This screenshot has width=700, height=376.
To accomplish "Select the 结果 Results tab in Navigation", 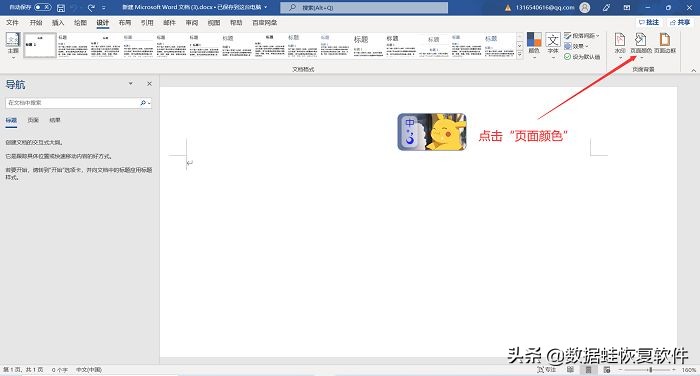I will pos(55,121).
